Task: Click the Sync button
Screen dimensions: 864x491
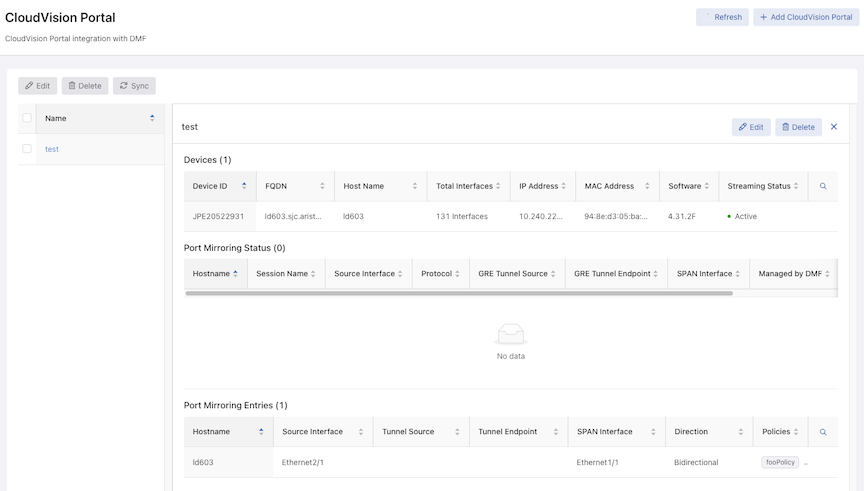Action: [x=134, y=86]
